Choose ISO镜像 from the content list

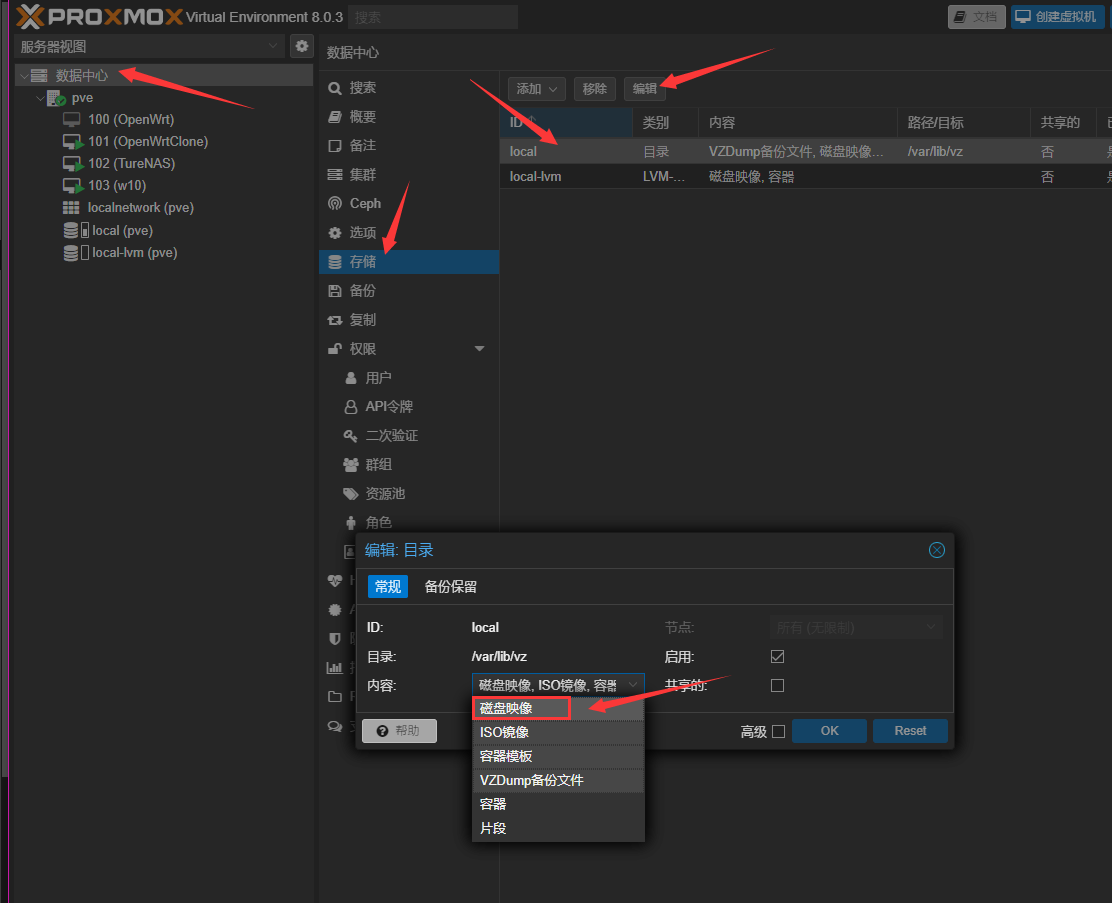click(504, 732)
